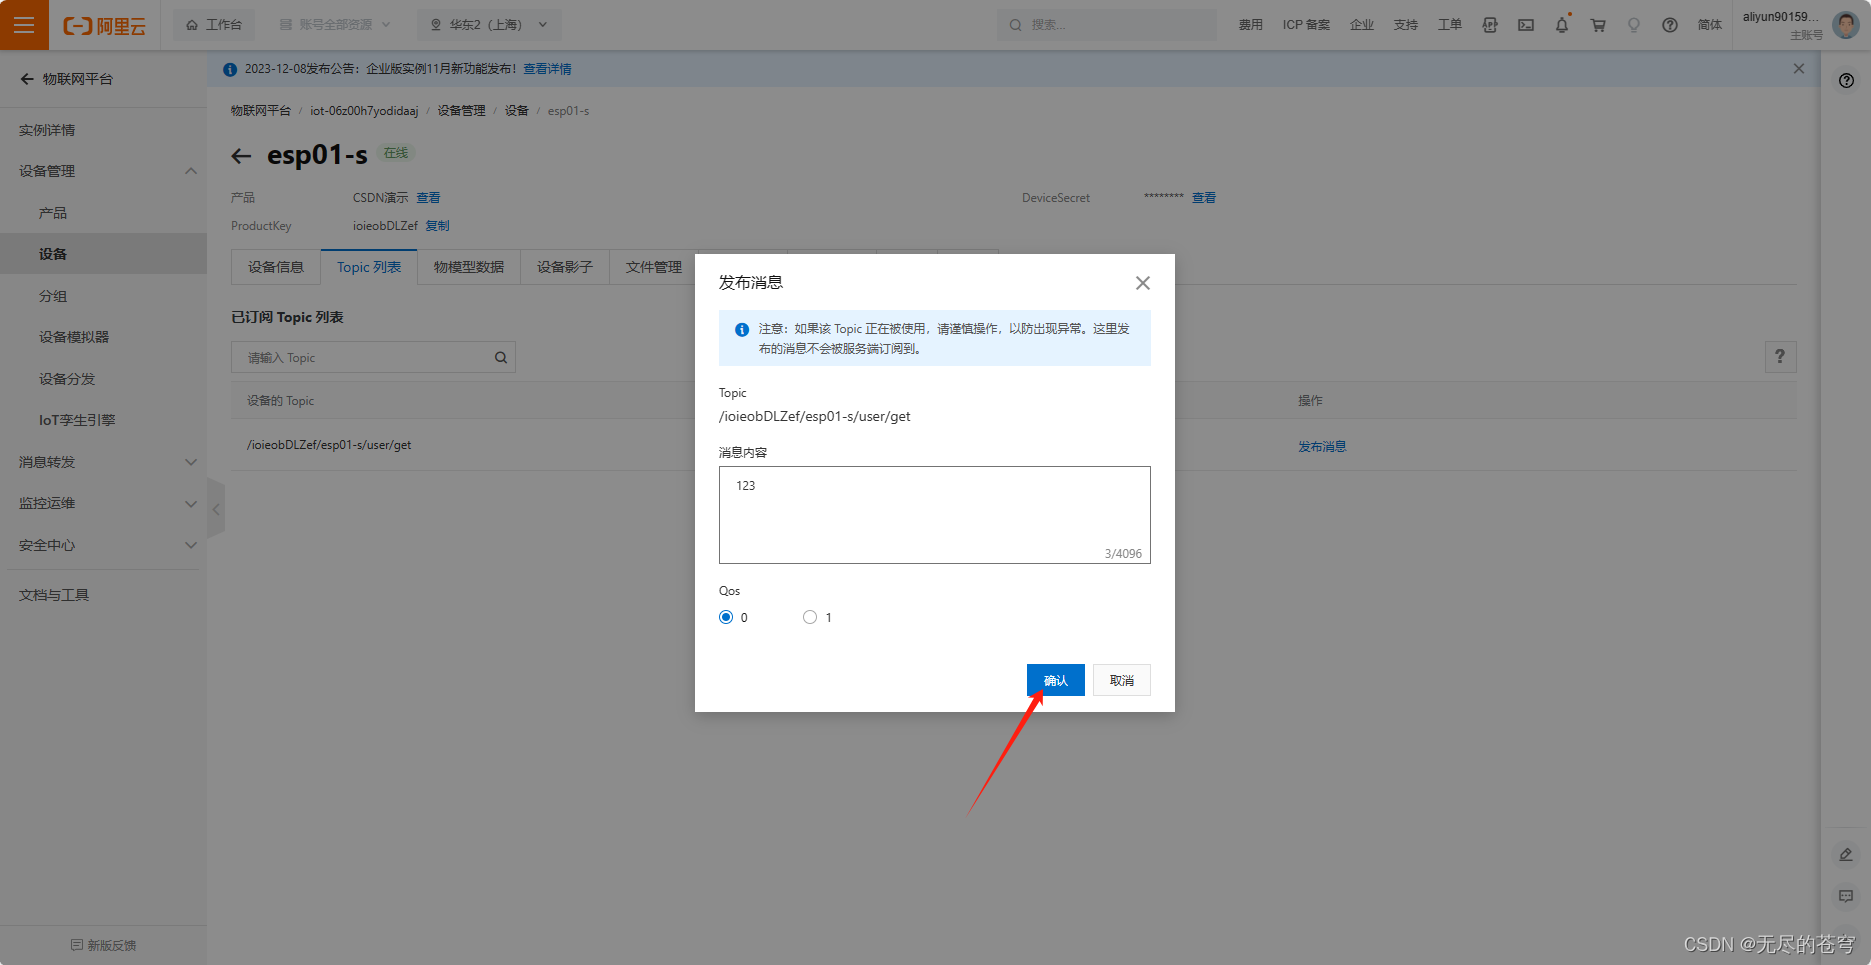Launch Cloud Shell terminal icon

pyautogui.click(x=1526, y=25)
